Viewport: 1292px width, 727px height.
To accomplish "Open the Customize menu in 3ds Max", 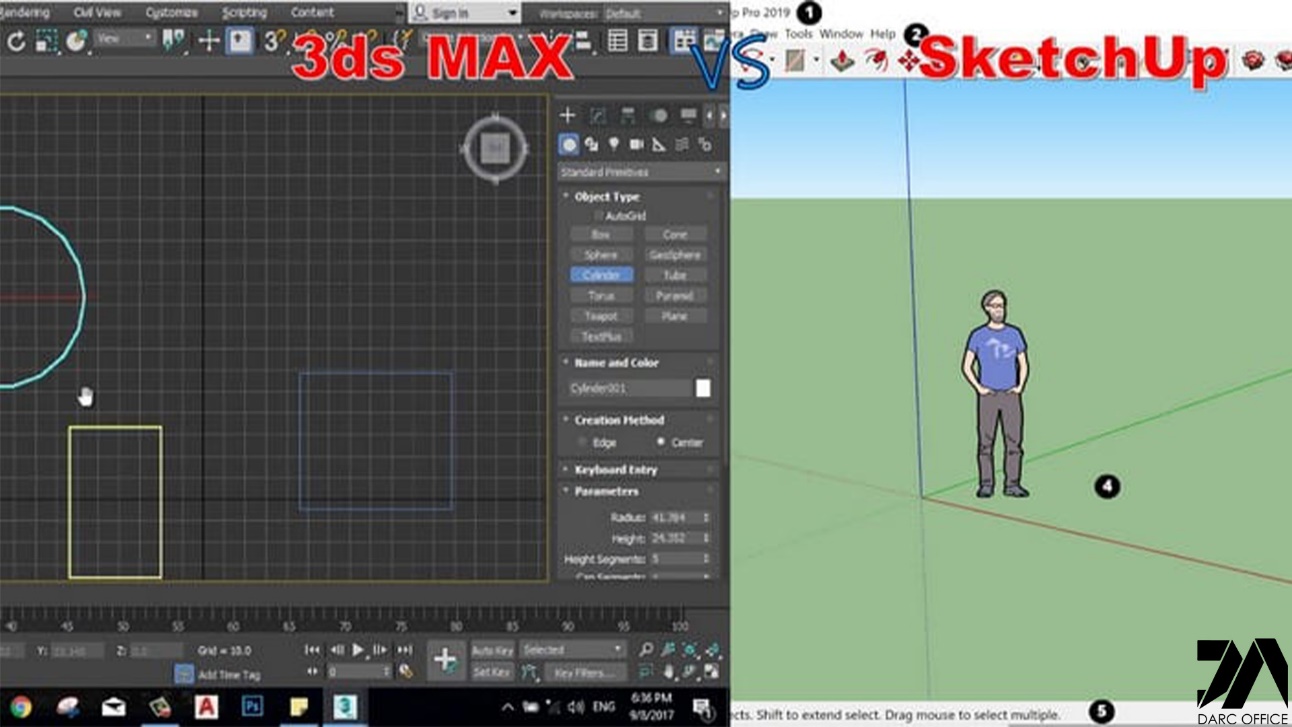I will tap(171, 13).
